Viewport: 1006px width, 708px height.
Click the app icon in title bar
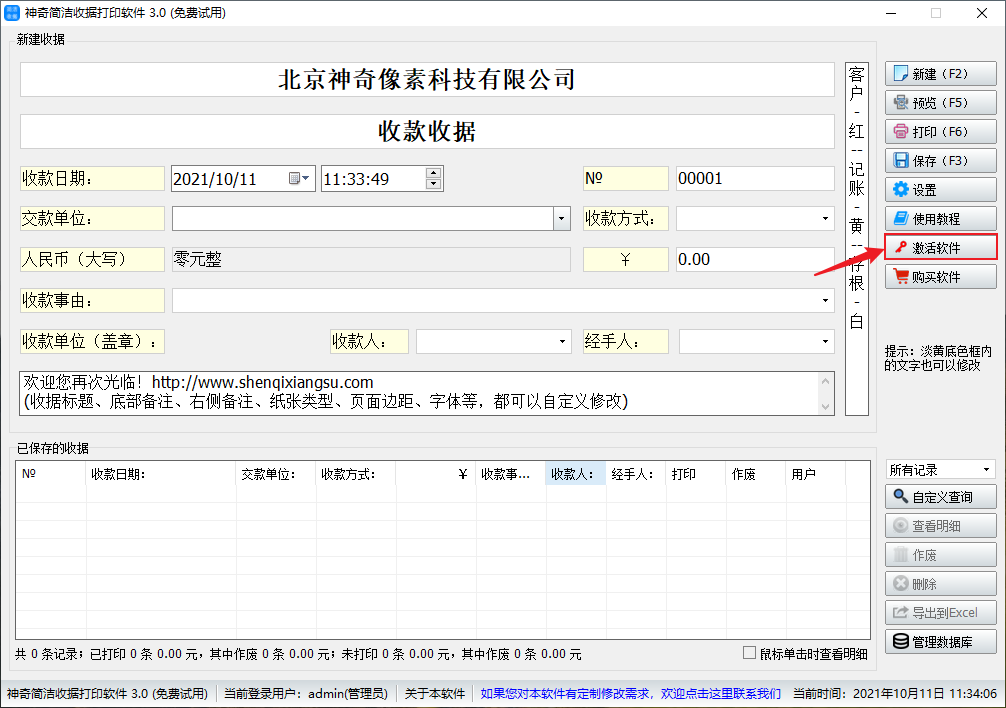click(12, 13)
